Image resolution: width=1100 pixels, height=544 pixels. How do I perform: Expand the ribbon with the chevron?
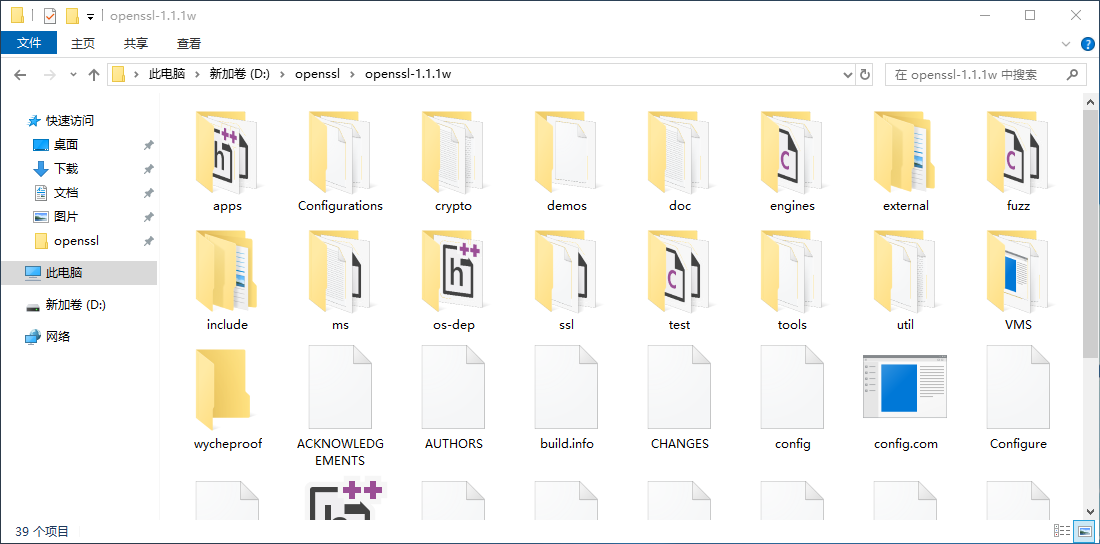point(1066,44)
